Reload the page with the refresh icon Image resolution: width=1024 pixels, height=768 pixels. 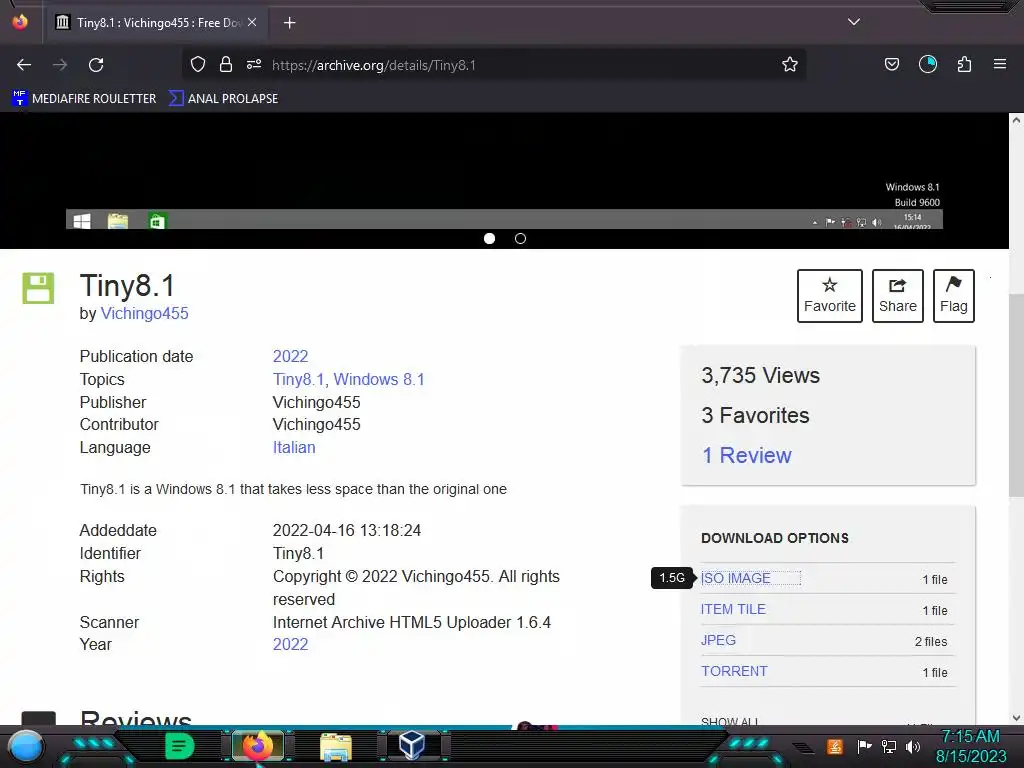96,65
